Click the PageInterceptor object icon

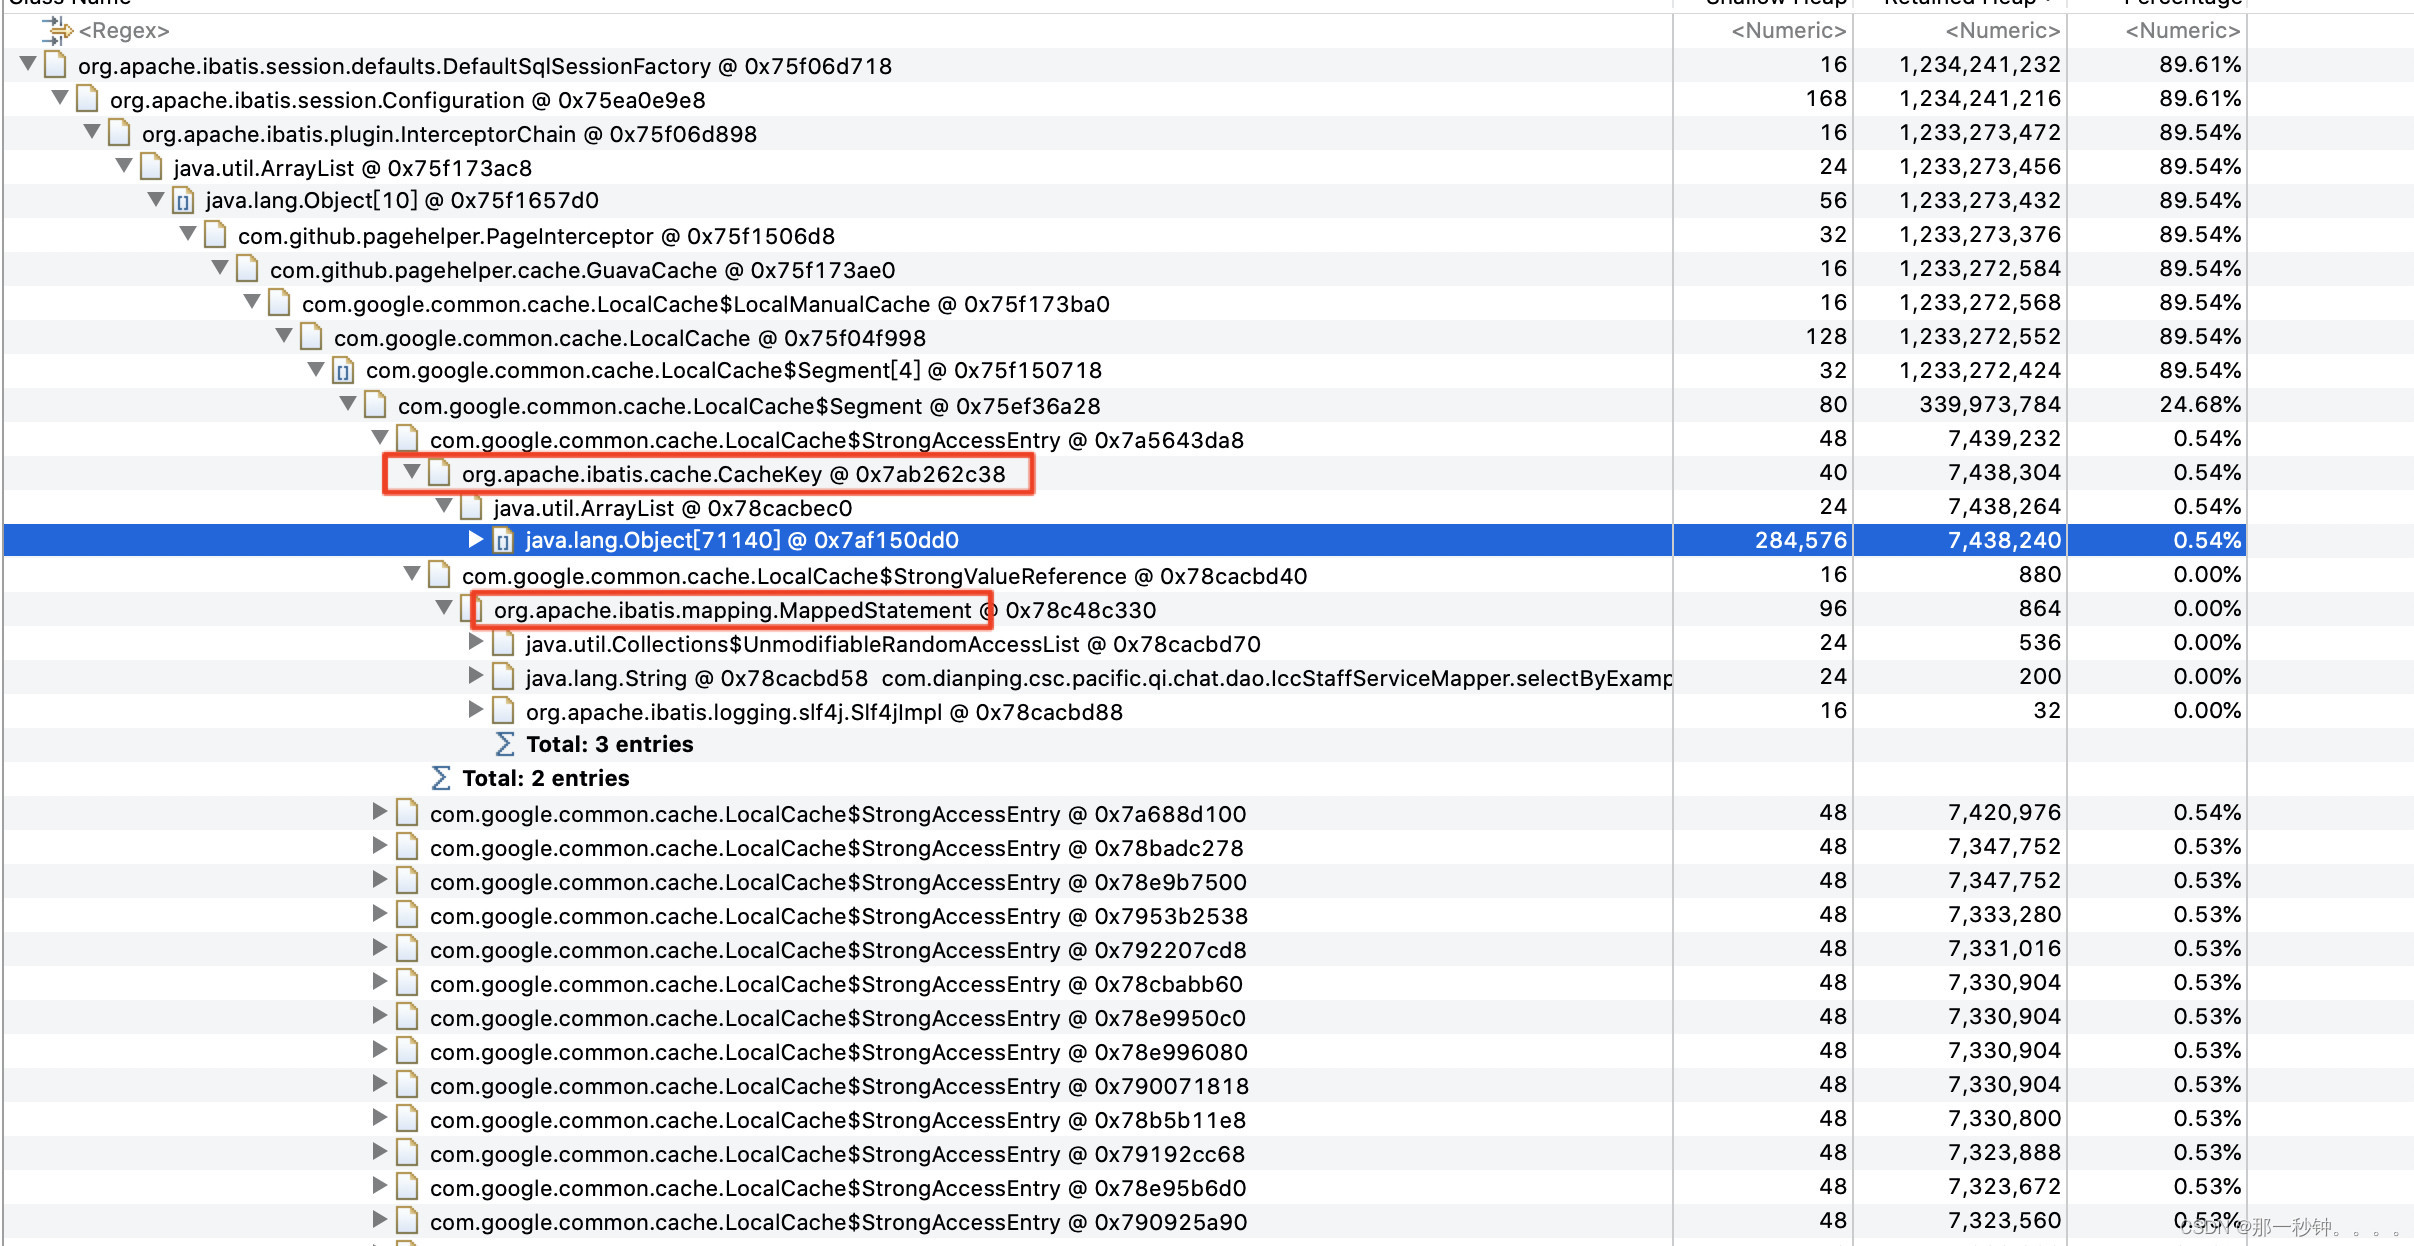tap(215, 236)
